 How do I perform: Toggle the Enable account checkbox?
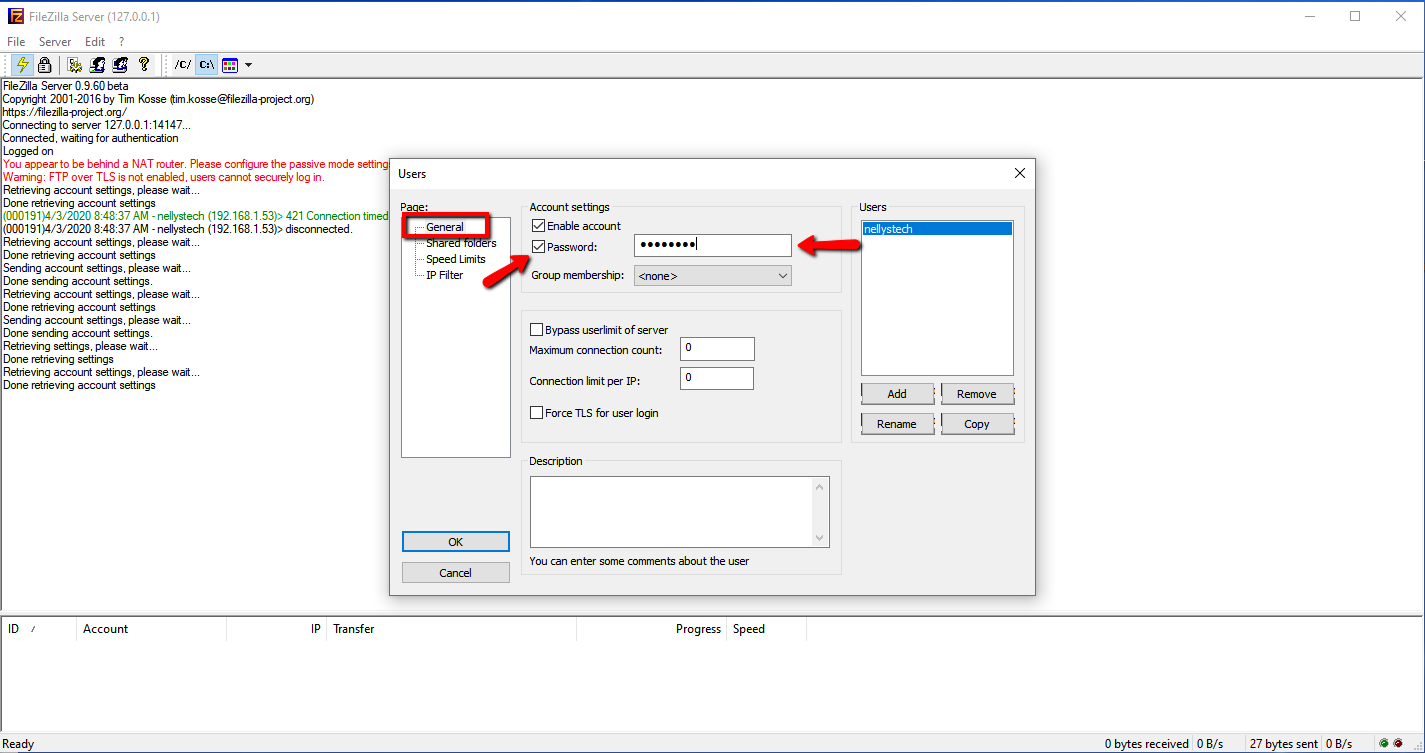(x=538, y=226)
